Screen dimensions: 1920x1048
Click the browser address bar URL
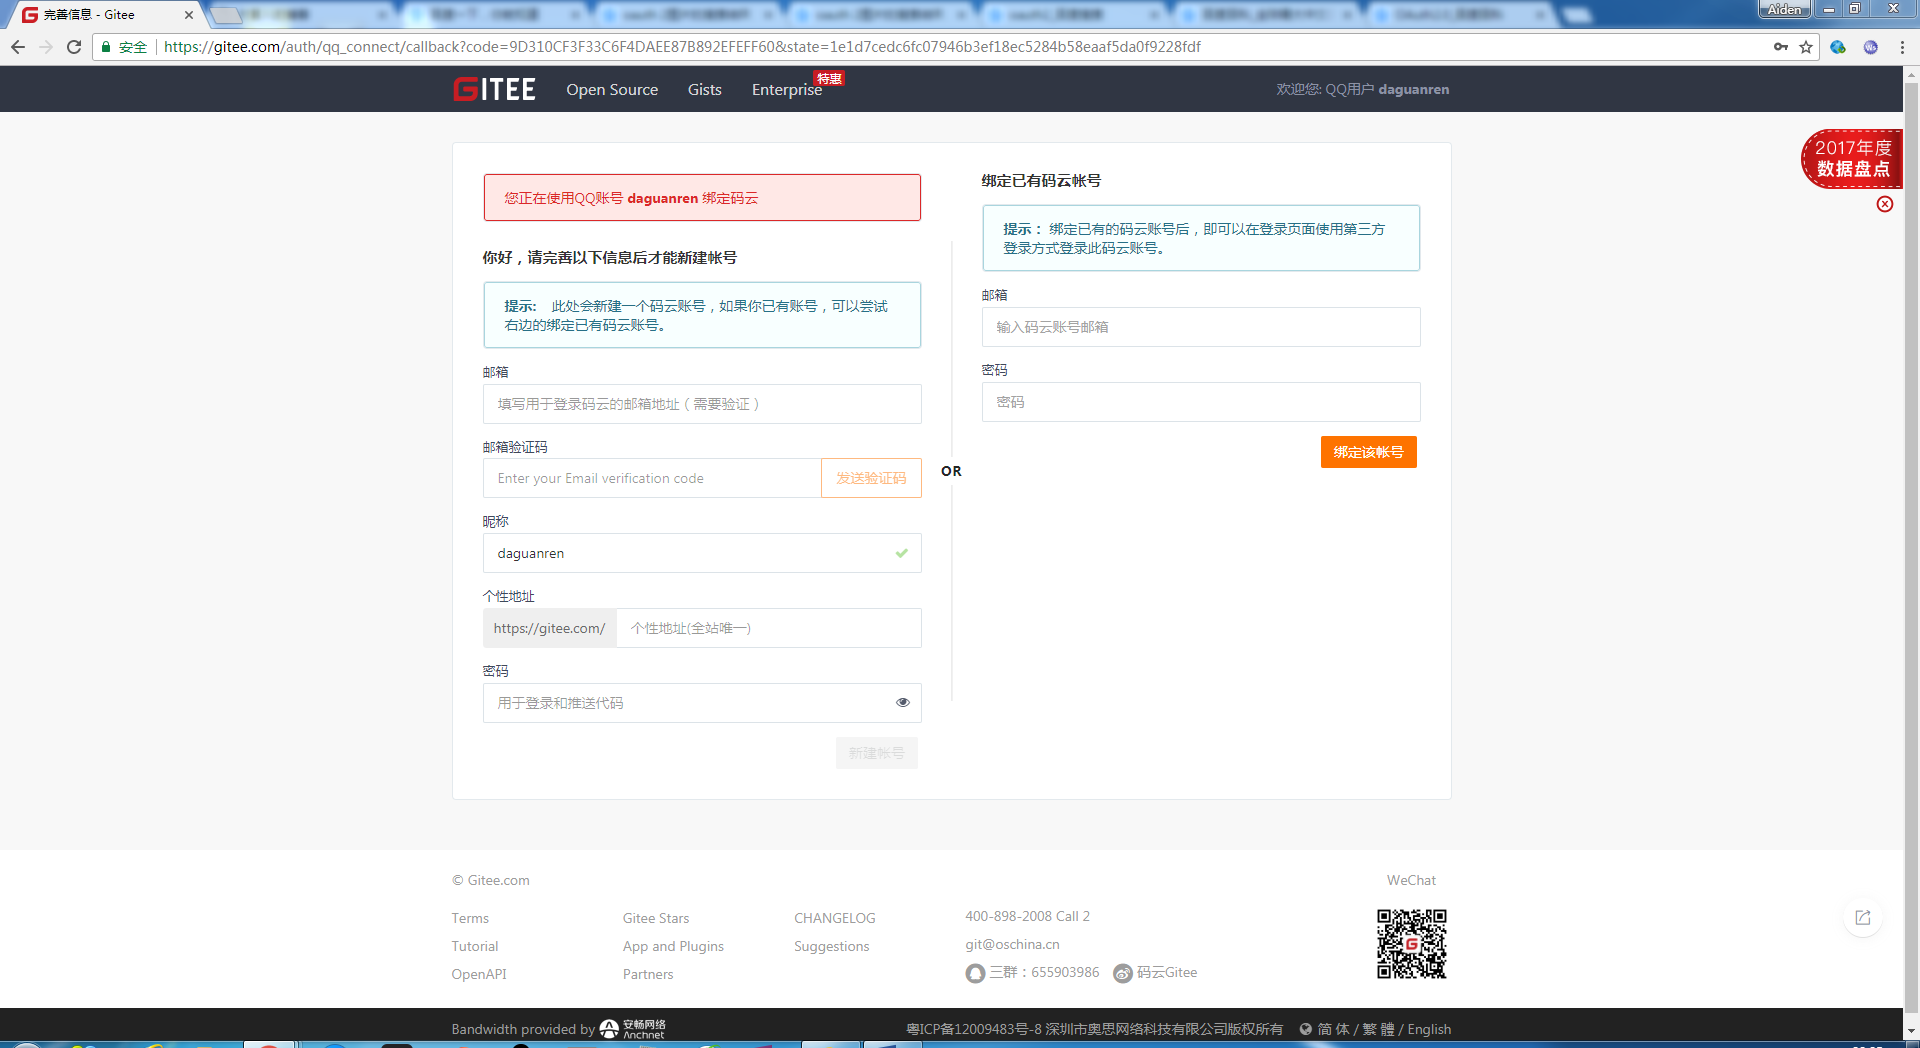[682, 47]
